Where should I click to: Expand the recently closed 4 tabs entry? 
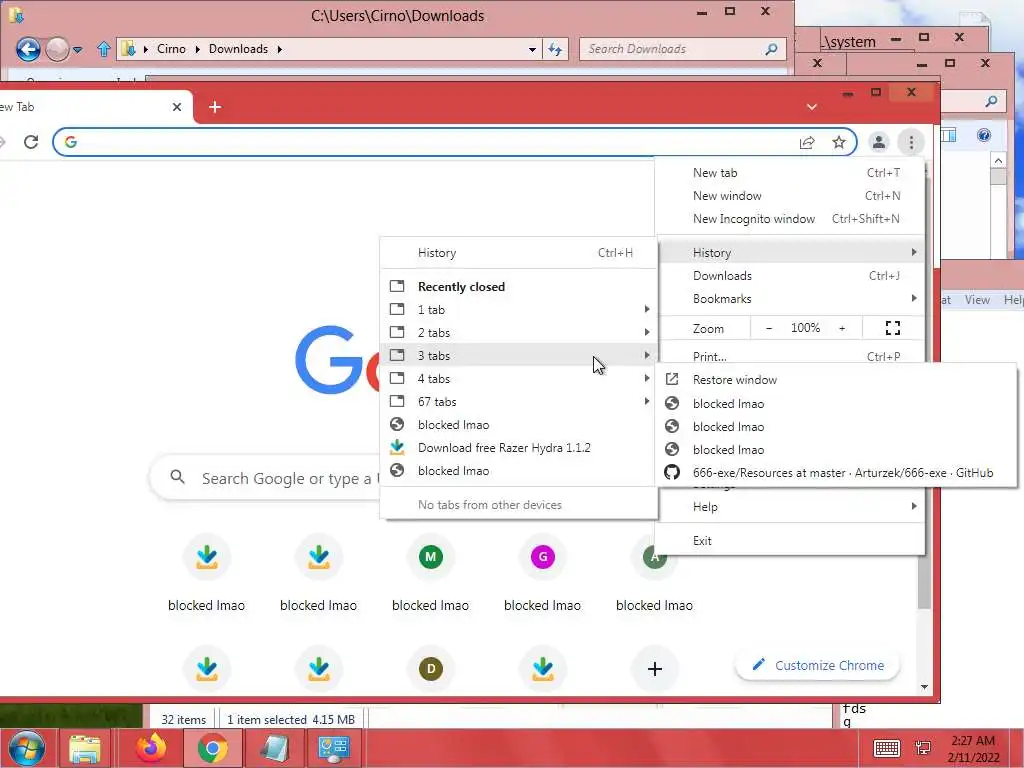click(519, 379)
